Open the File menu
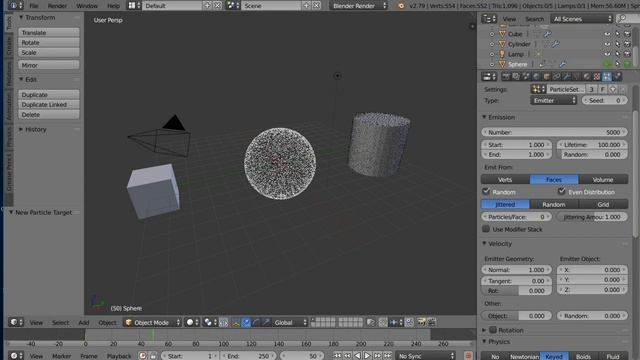The image size is (640, 360). point(34,6)
